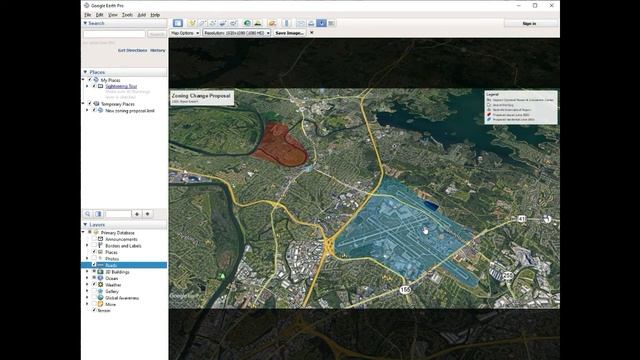
Task: Click the highlighted Save Image toolbar icon
Action: click(322, 23)
